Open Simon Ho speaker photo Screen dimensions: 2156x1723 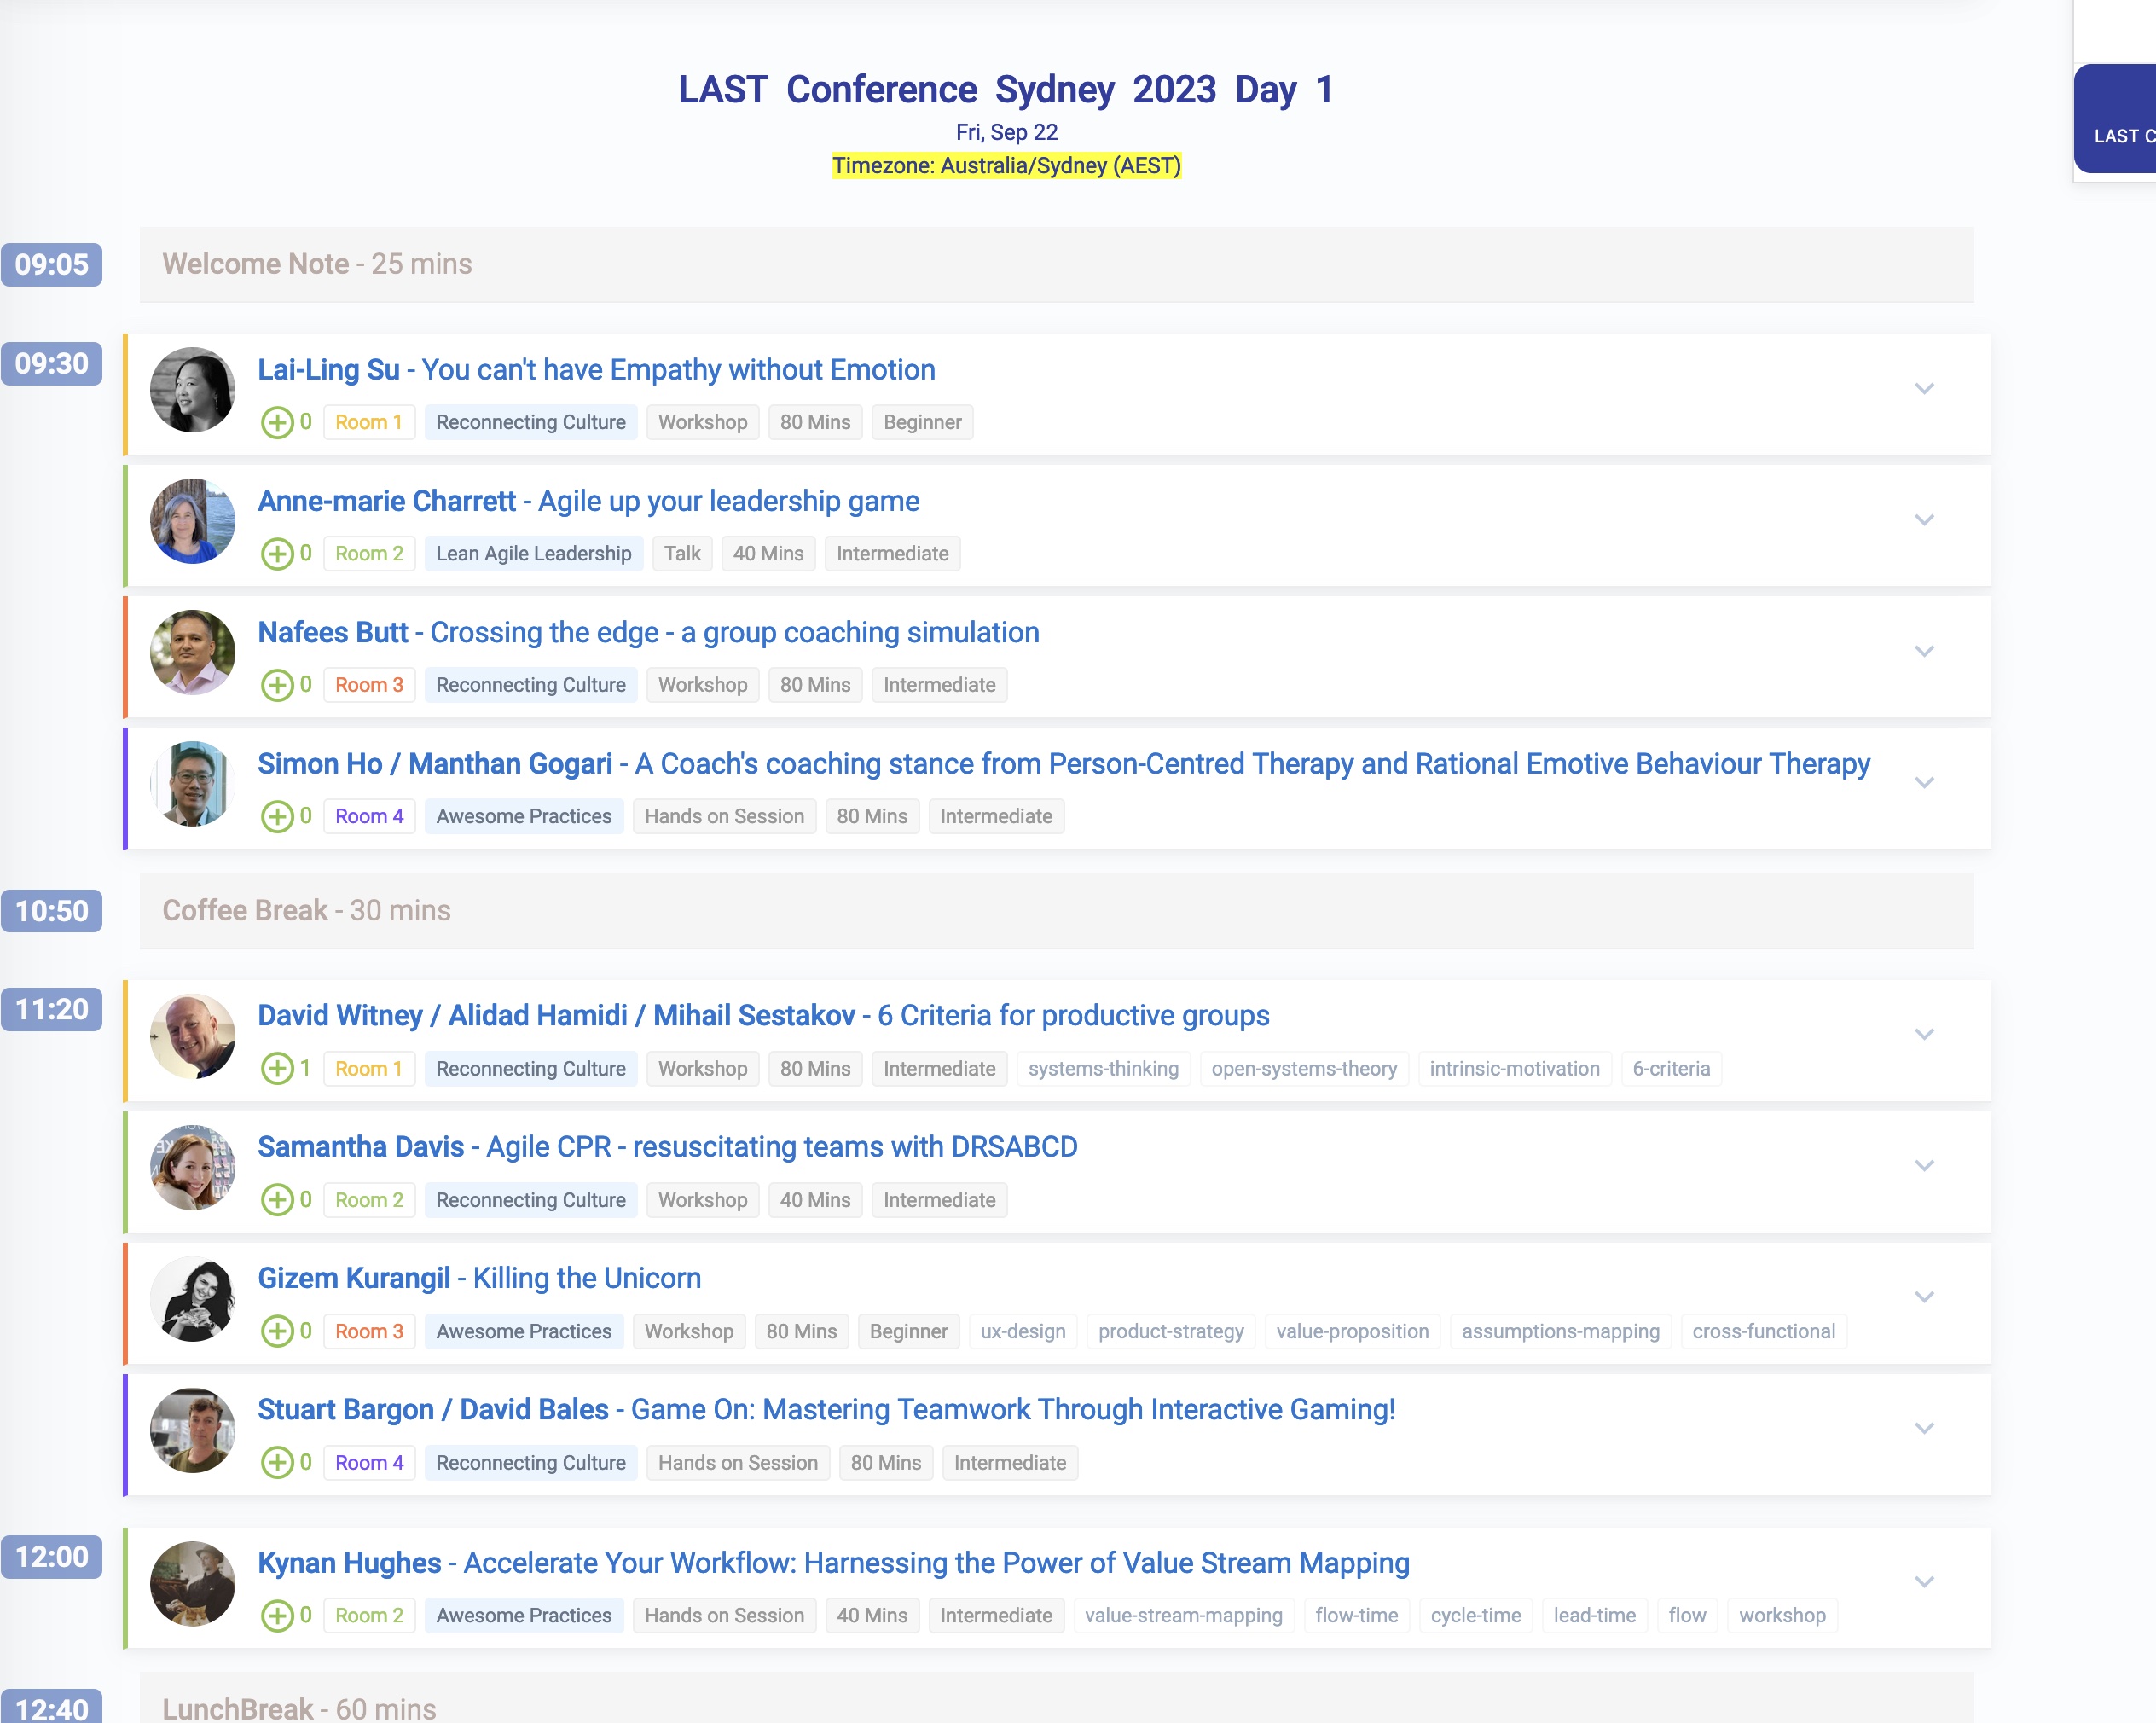192,784
